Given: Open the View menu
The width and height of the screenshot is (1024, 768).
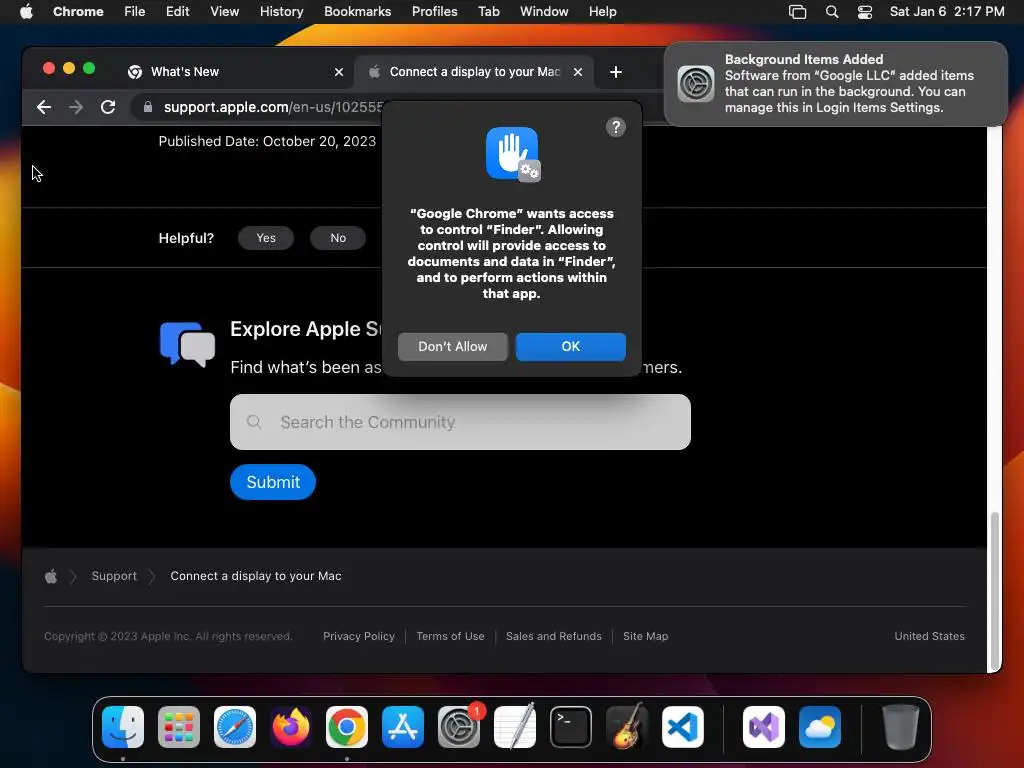Looking at the screenshot, I should 225,12.
